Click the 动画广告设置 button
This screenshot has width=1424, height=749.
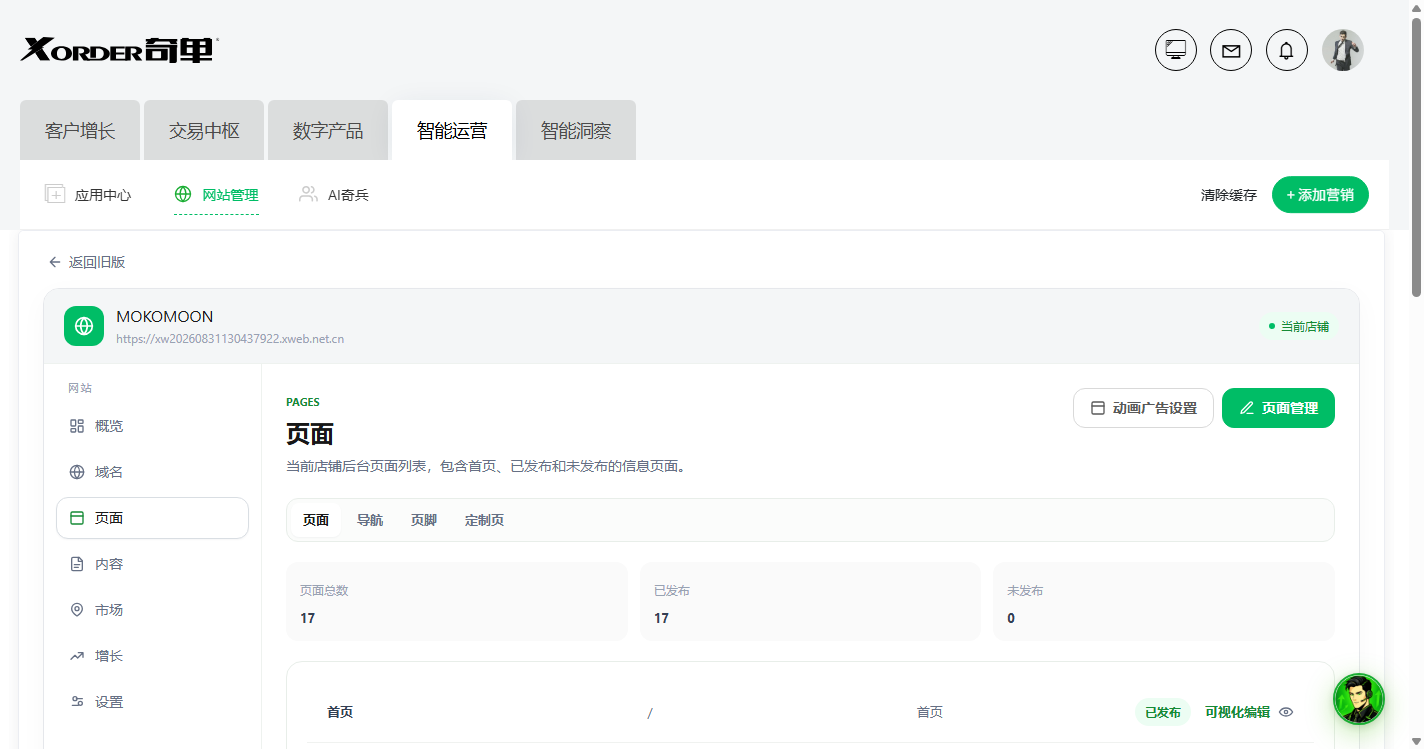[1143, 408]
